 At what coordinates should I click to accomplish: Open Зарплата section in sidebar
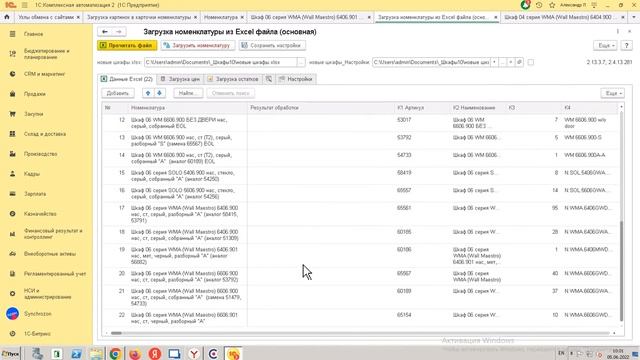35,194
